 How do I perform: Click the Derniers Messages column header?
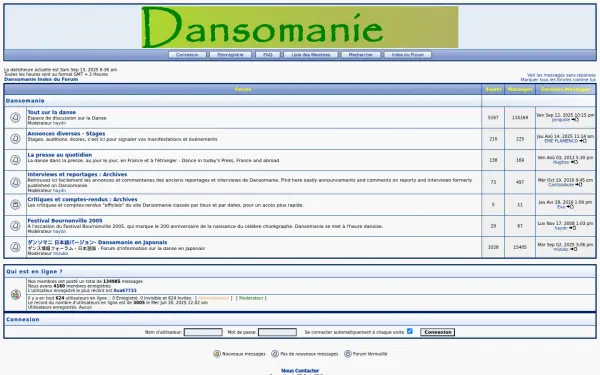pos(566,89)
